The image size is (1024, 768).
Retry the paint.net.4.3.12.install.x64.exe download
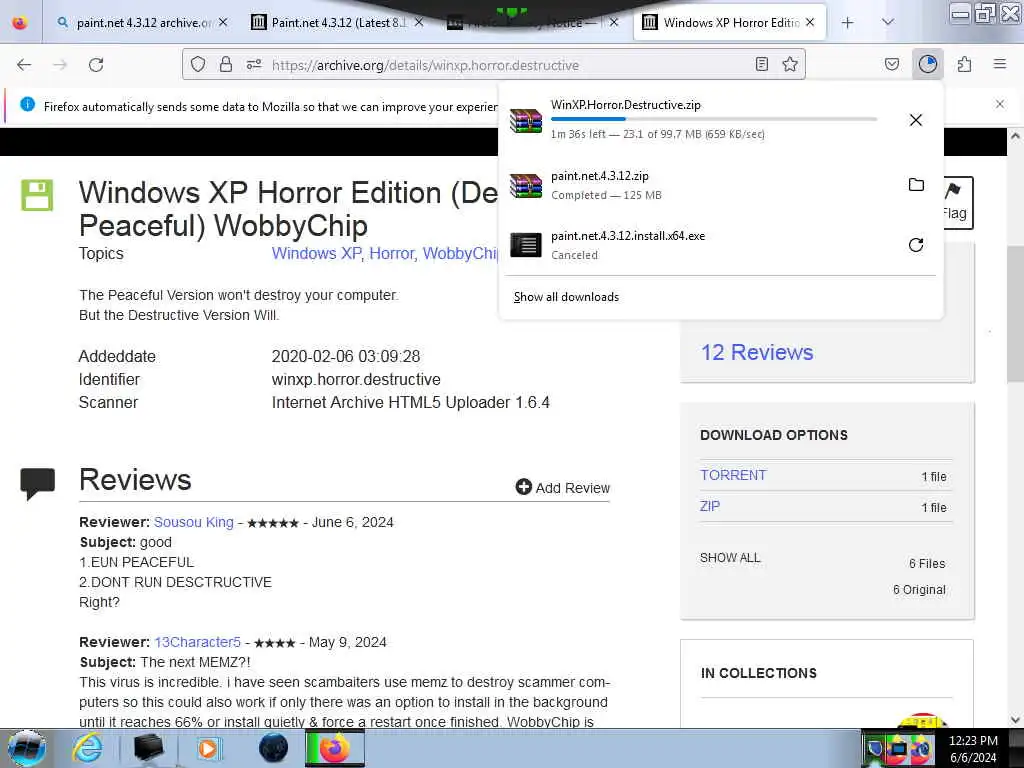click(x=916, y=245)
